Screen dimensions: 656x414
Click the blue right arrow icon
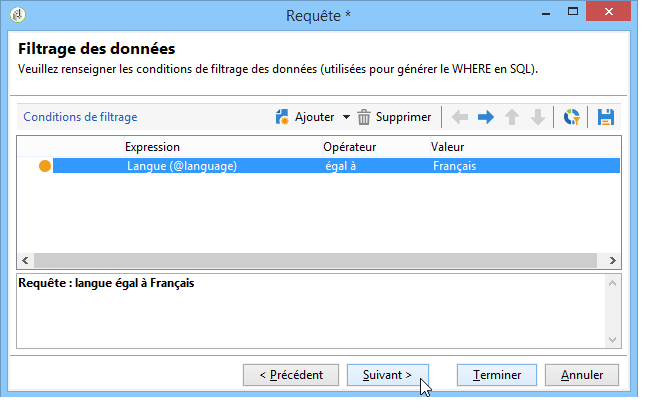click(486, 117)
